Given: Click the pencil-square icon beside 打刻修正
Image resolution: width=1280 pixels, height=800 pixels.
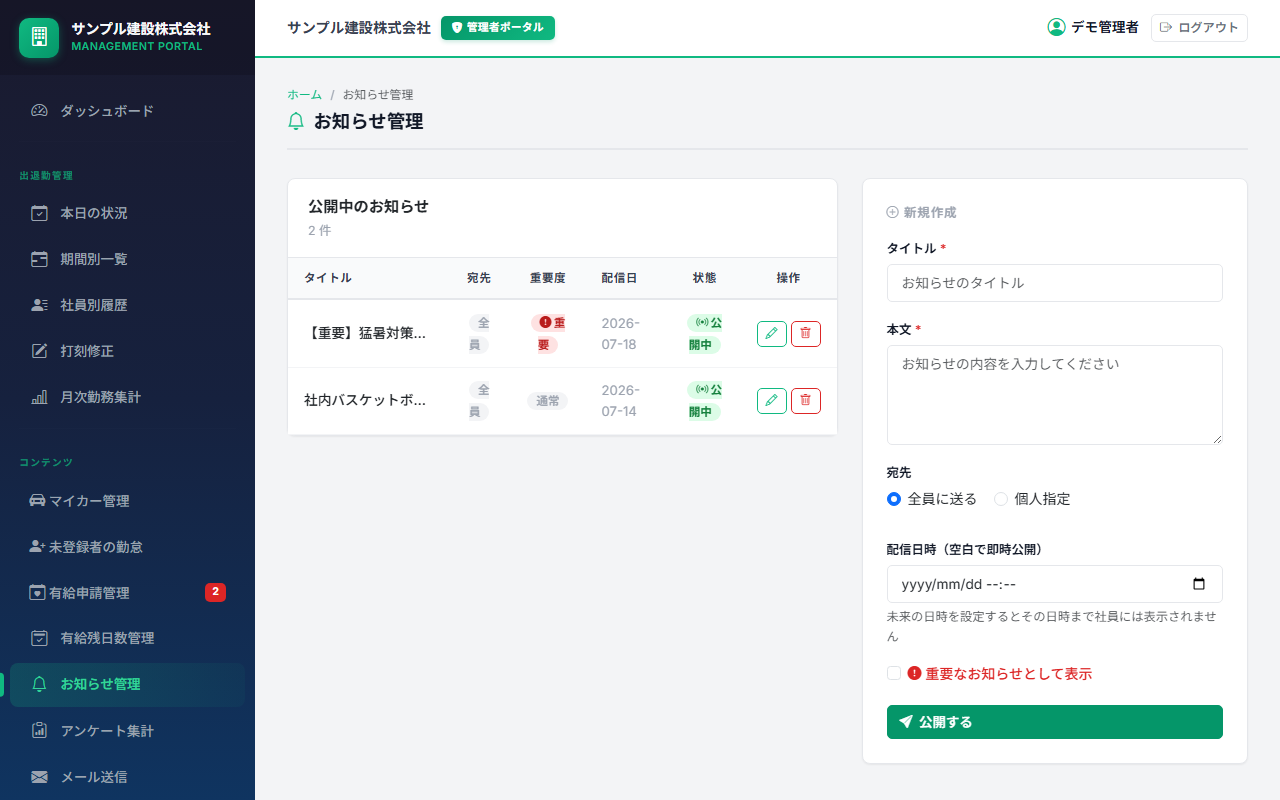Looking at the screenshot, I should 39,351.
